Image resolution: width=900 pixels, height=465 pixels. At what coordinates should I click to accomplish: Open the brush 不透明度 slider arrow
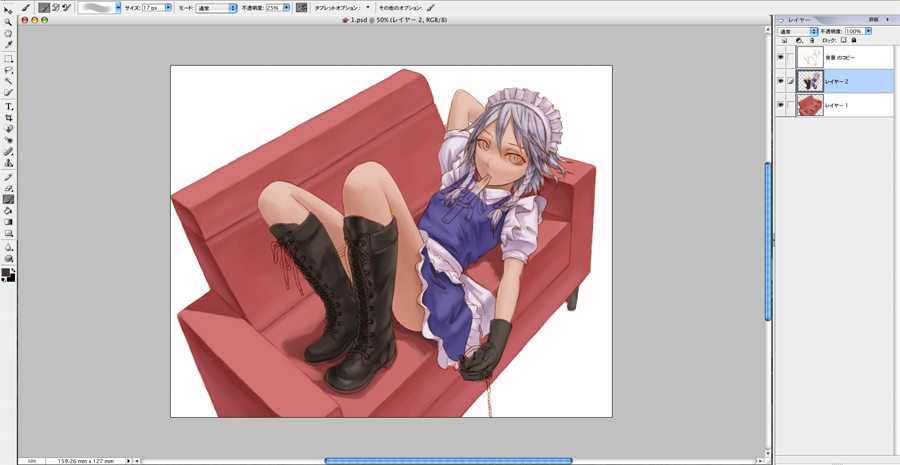pyautogui.click(x=286, y=7)
